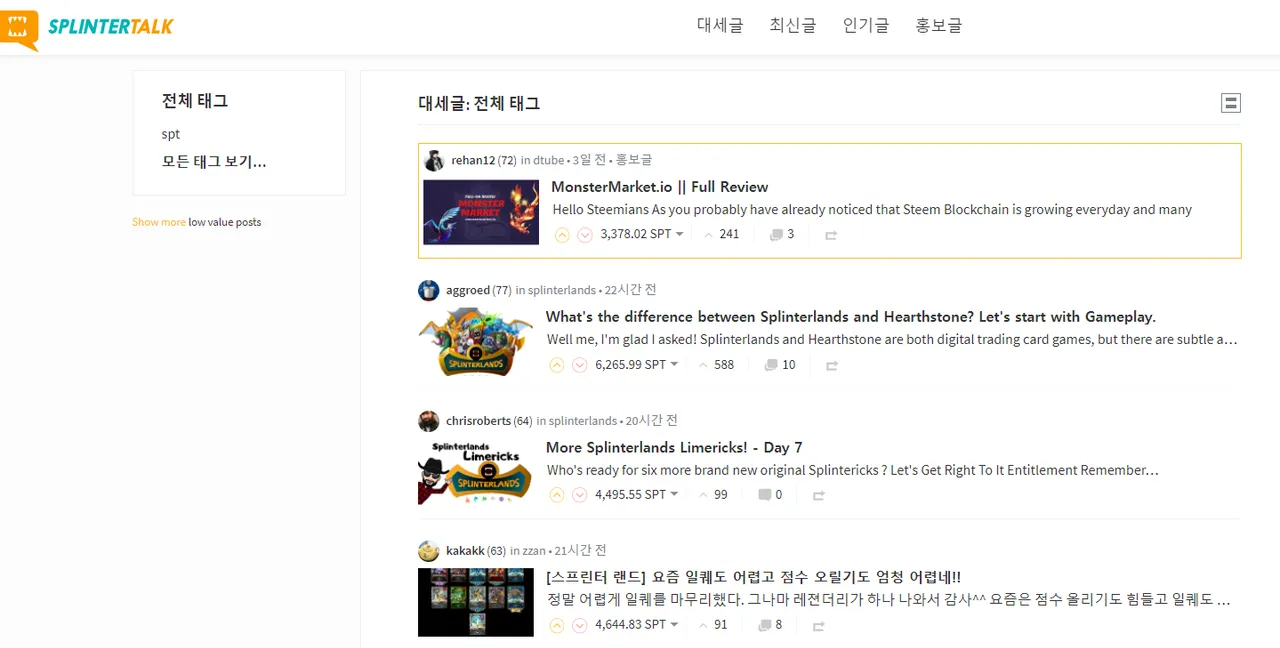Toggle the post list layout view icon

point(1231,103)
